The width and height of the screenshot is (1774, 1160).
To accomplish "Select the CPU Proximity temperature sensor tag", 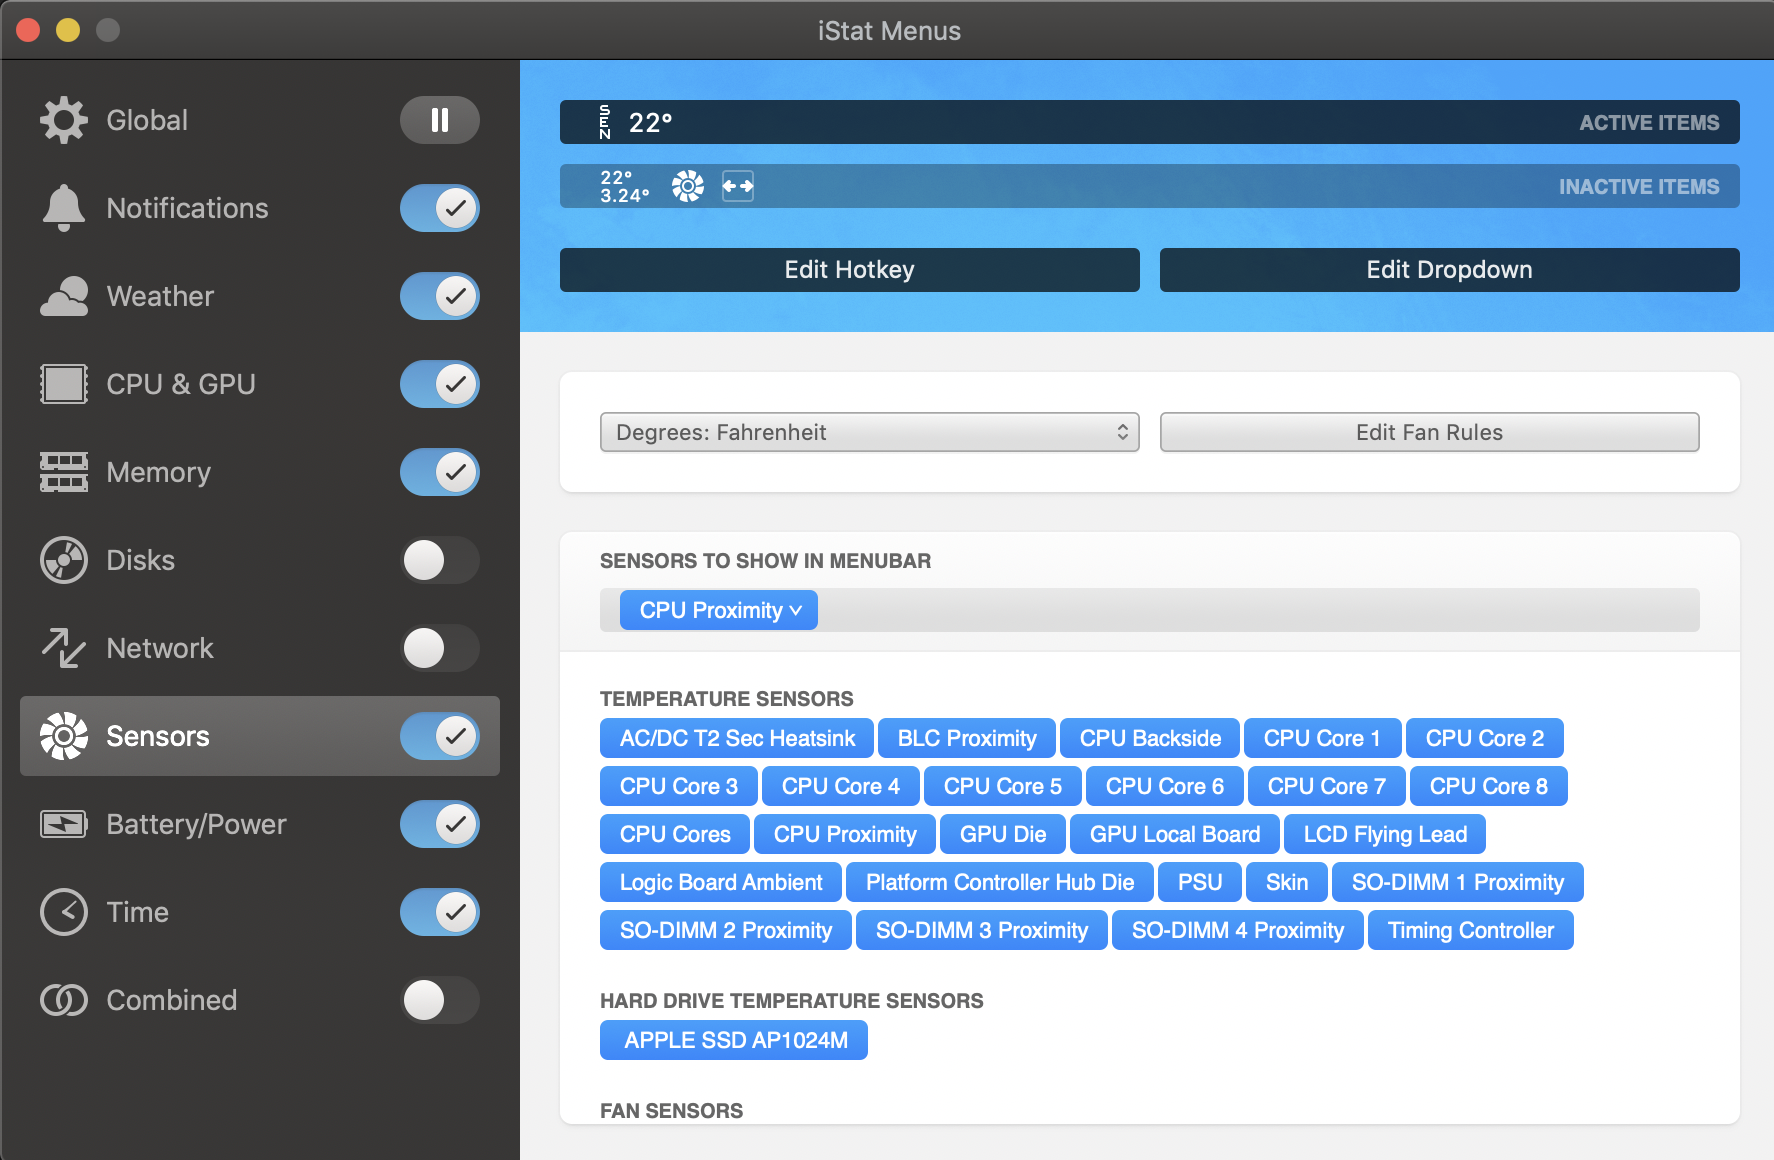I will tap(845, 834).
